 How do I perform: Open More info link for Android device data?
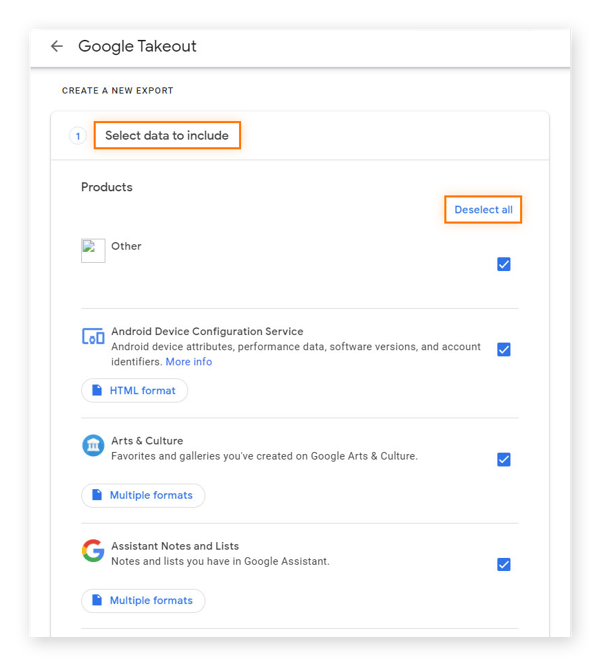(189, 362)
